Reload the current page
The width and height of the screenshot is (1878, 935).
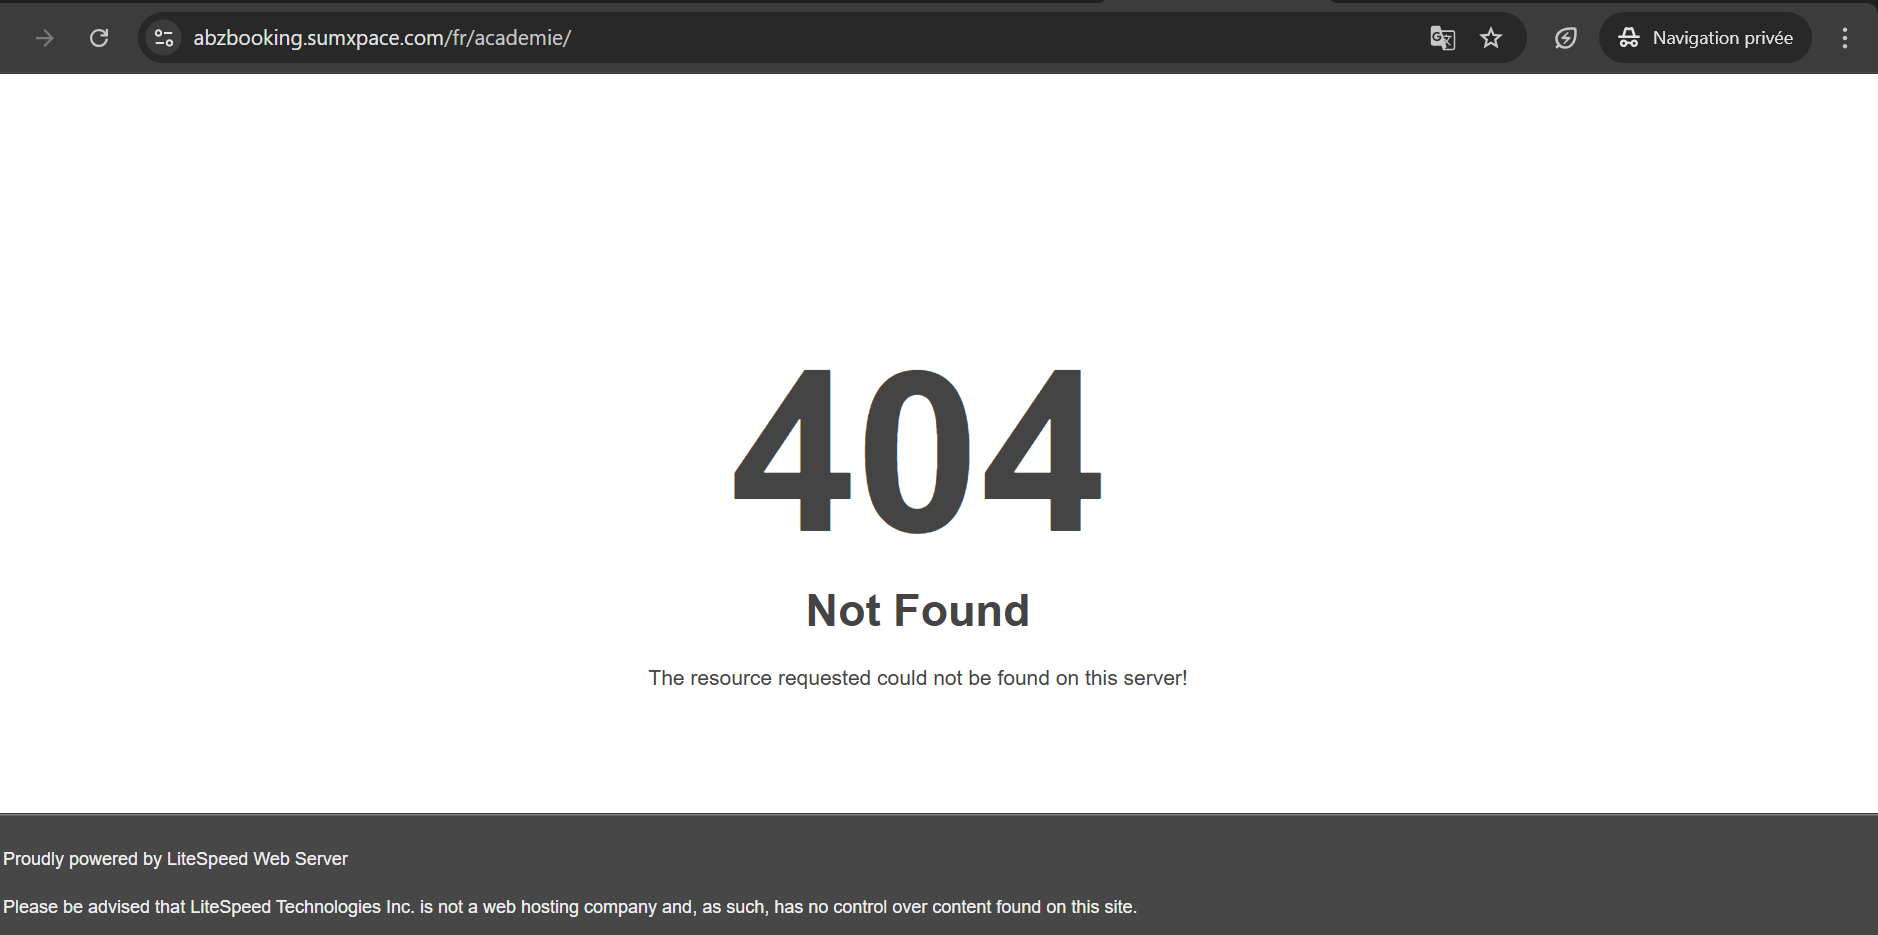coord(99,38)
